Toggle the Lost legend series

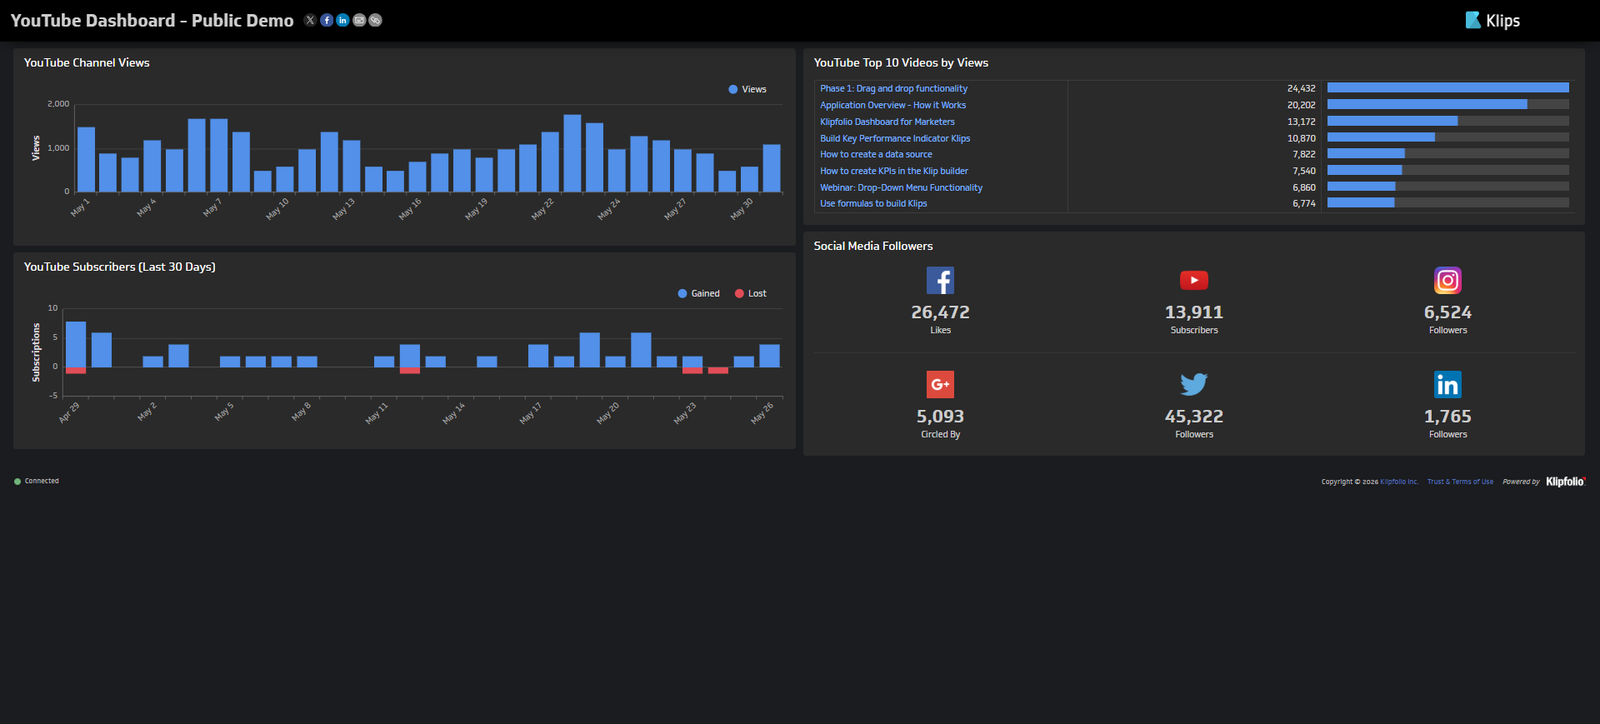tap(751, 293)
